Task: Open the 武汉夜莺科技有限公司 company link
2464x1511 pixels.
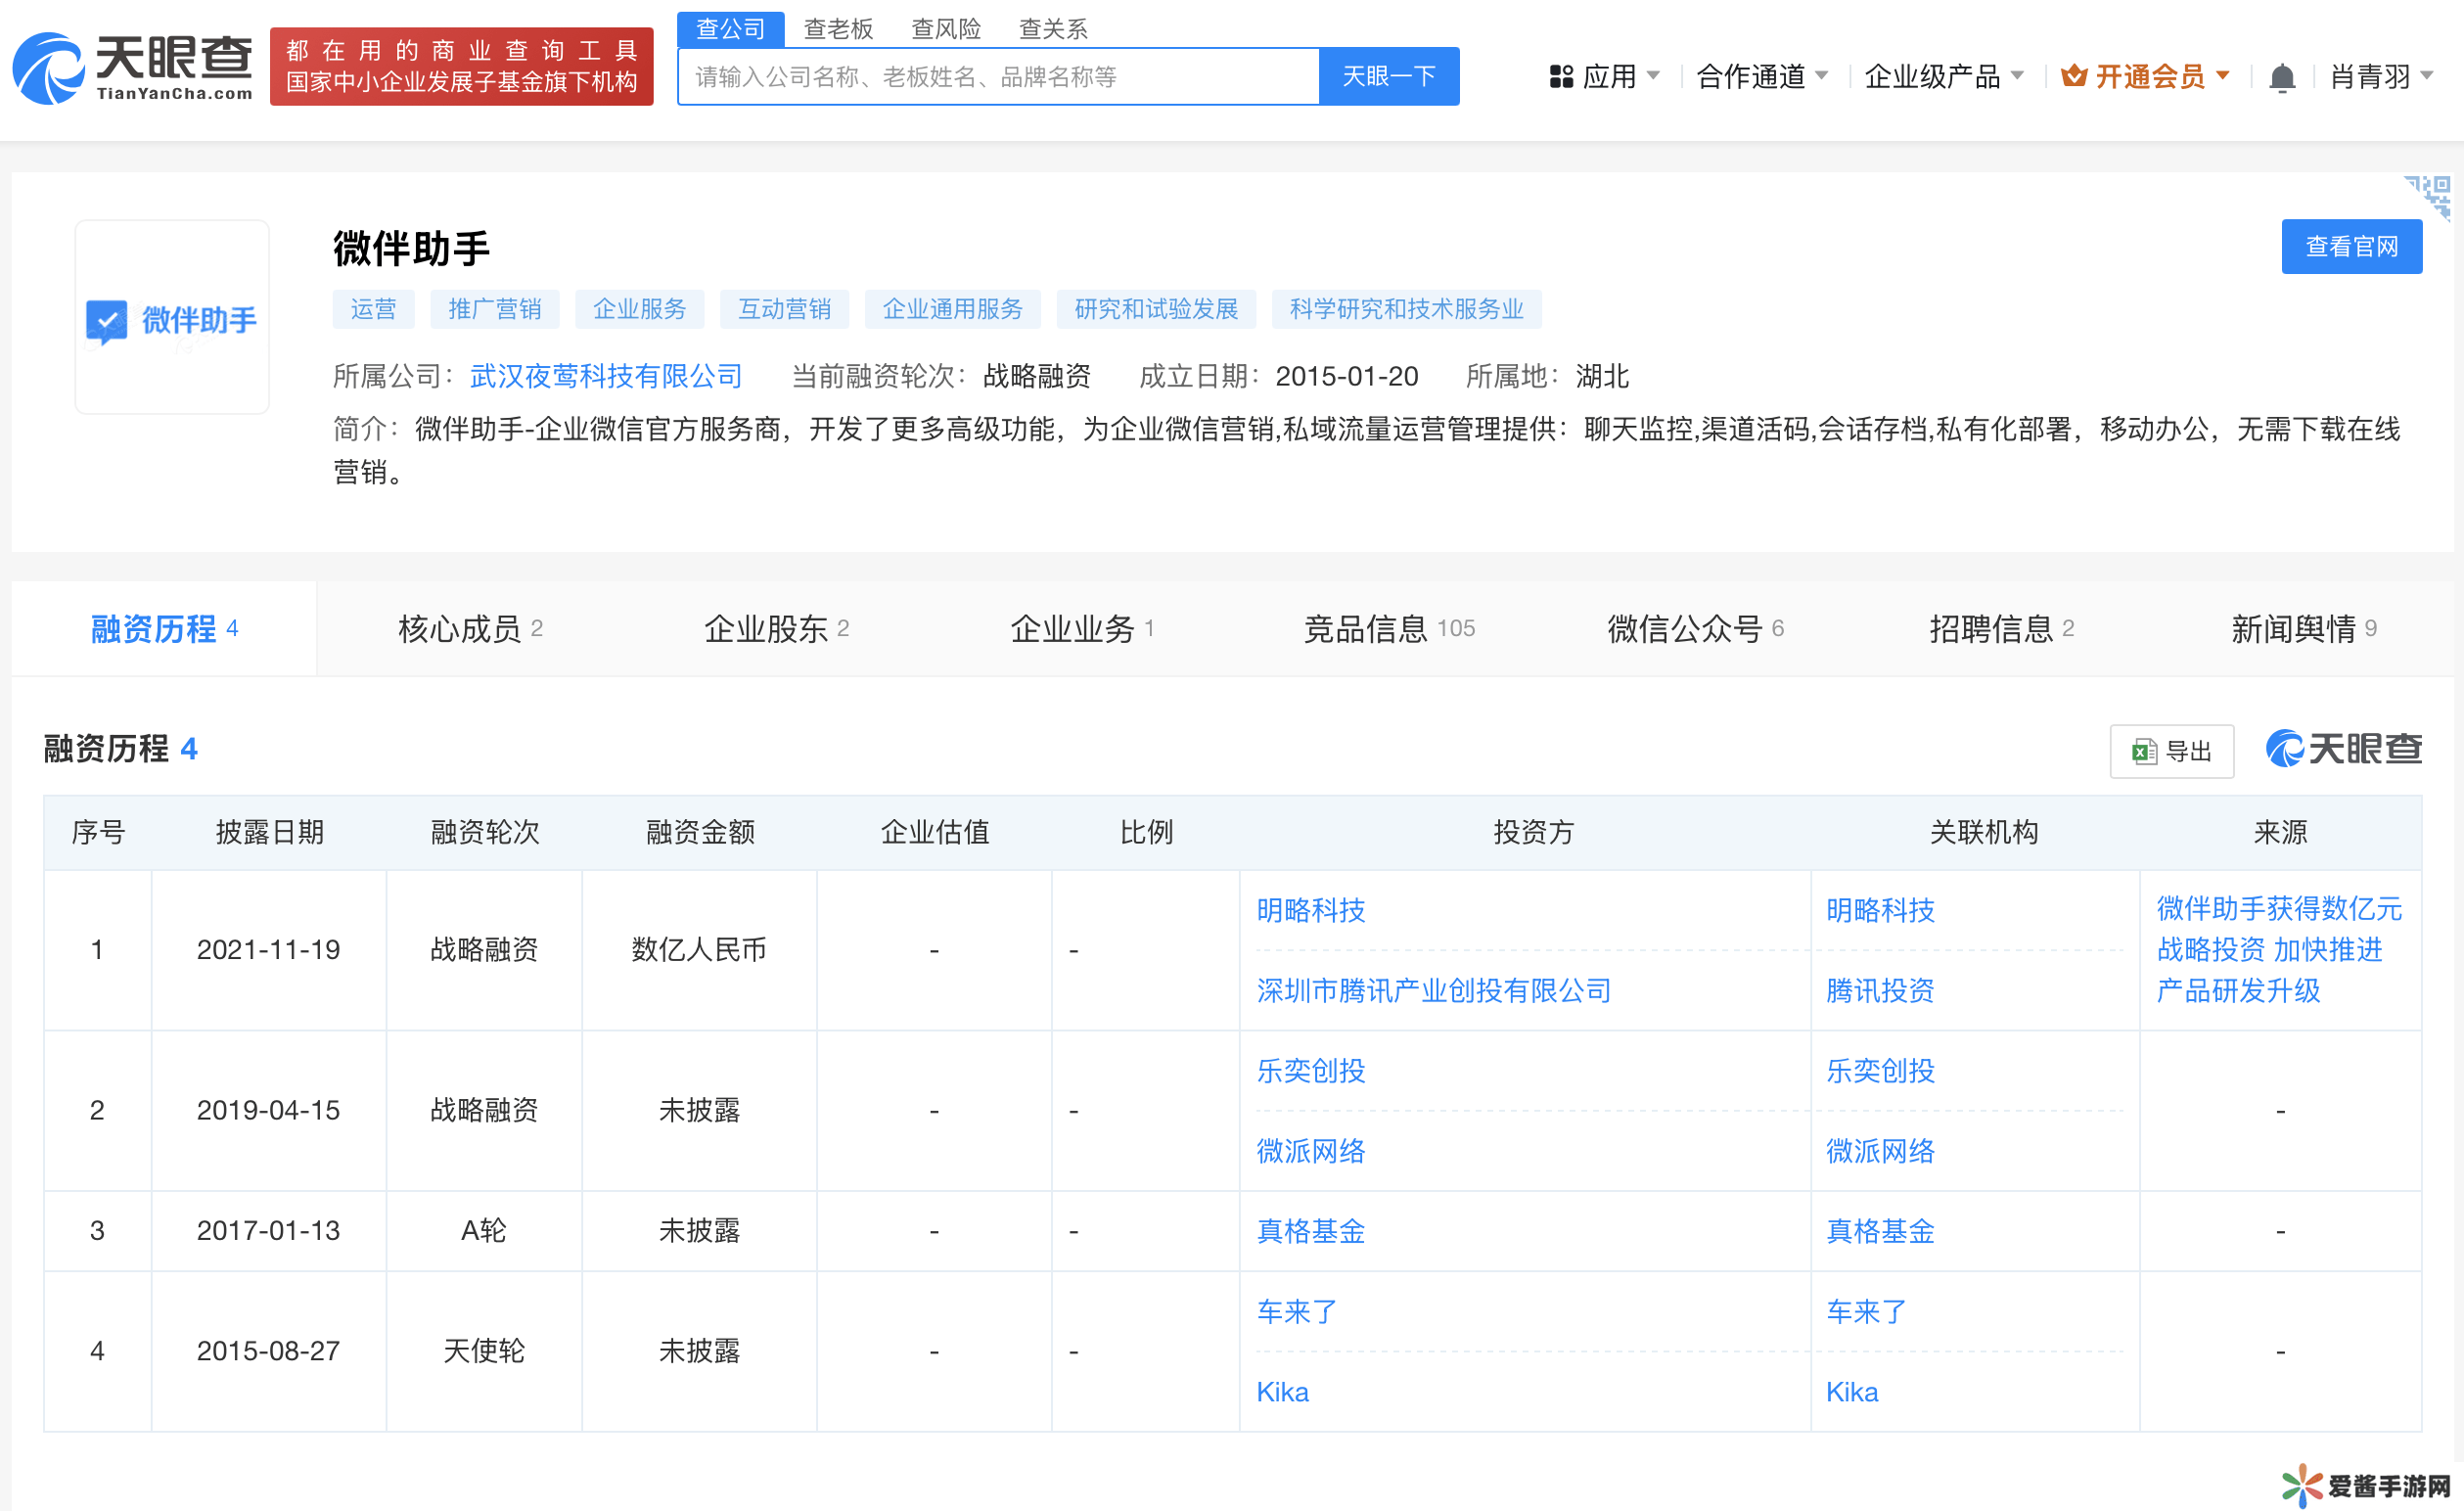Action: click(605, 377)
